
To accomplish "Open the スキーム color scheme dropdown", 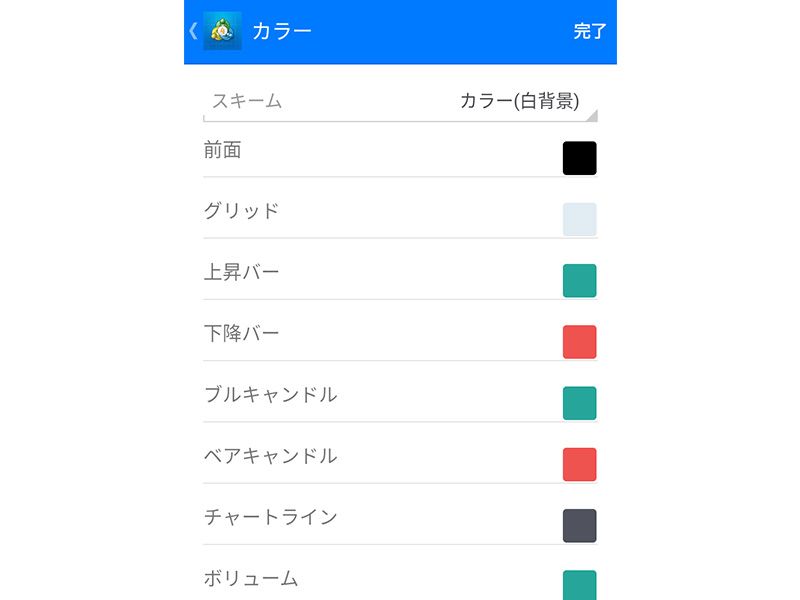I will click(400, 101).
